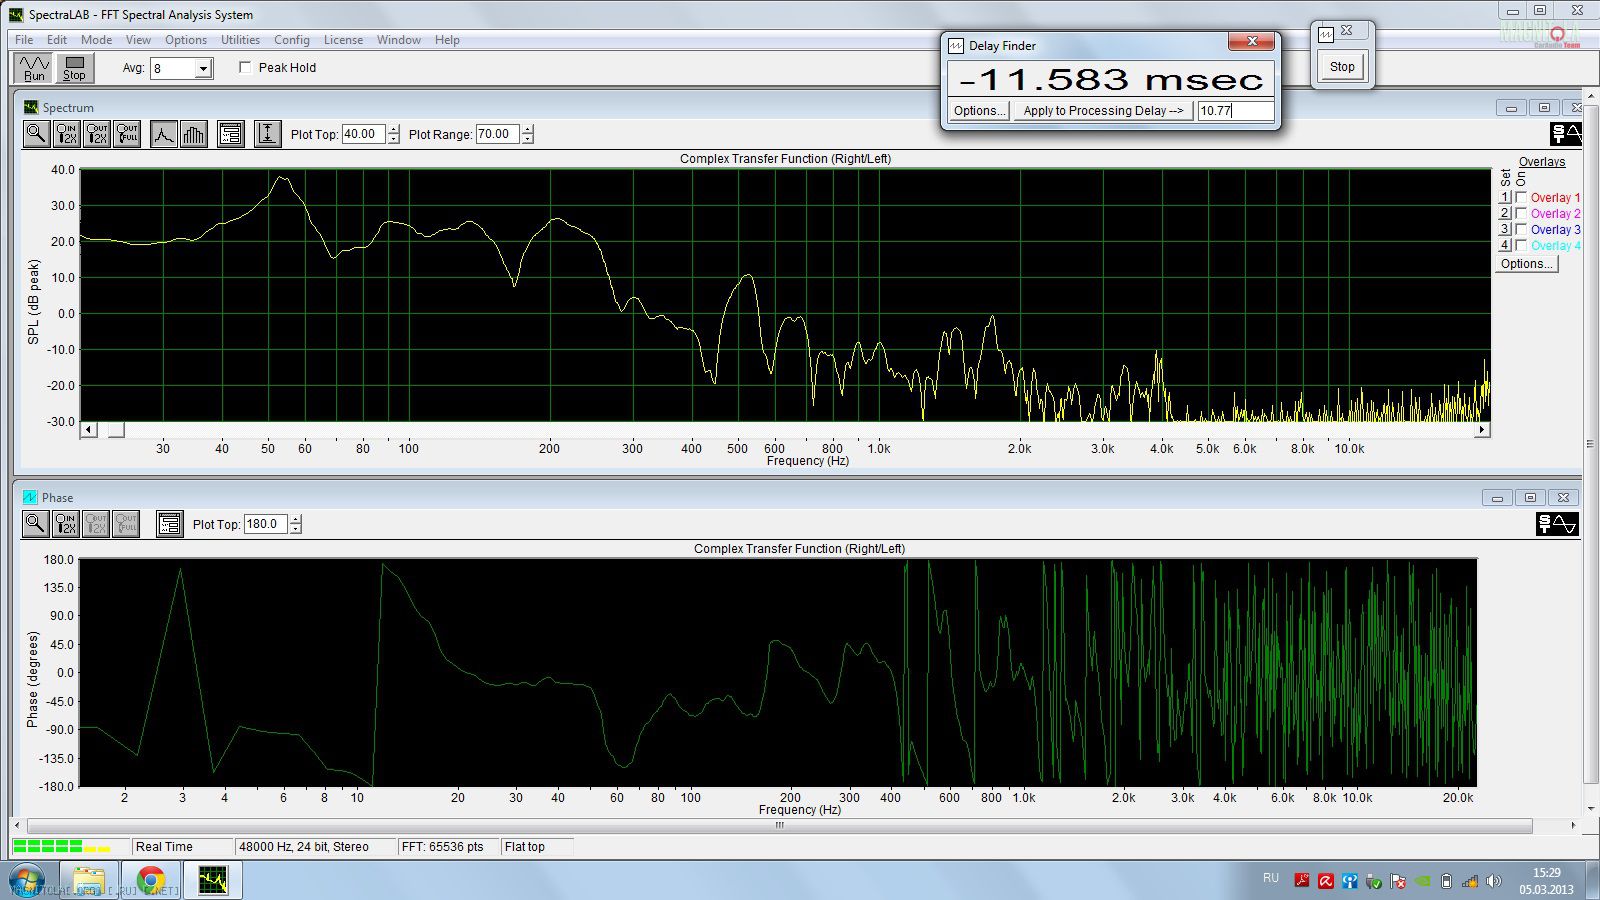The height and width of the screenshot is (900, 1600).
Task: Click SpectraLAB taskbar icon
Action: (213, 881)
